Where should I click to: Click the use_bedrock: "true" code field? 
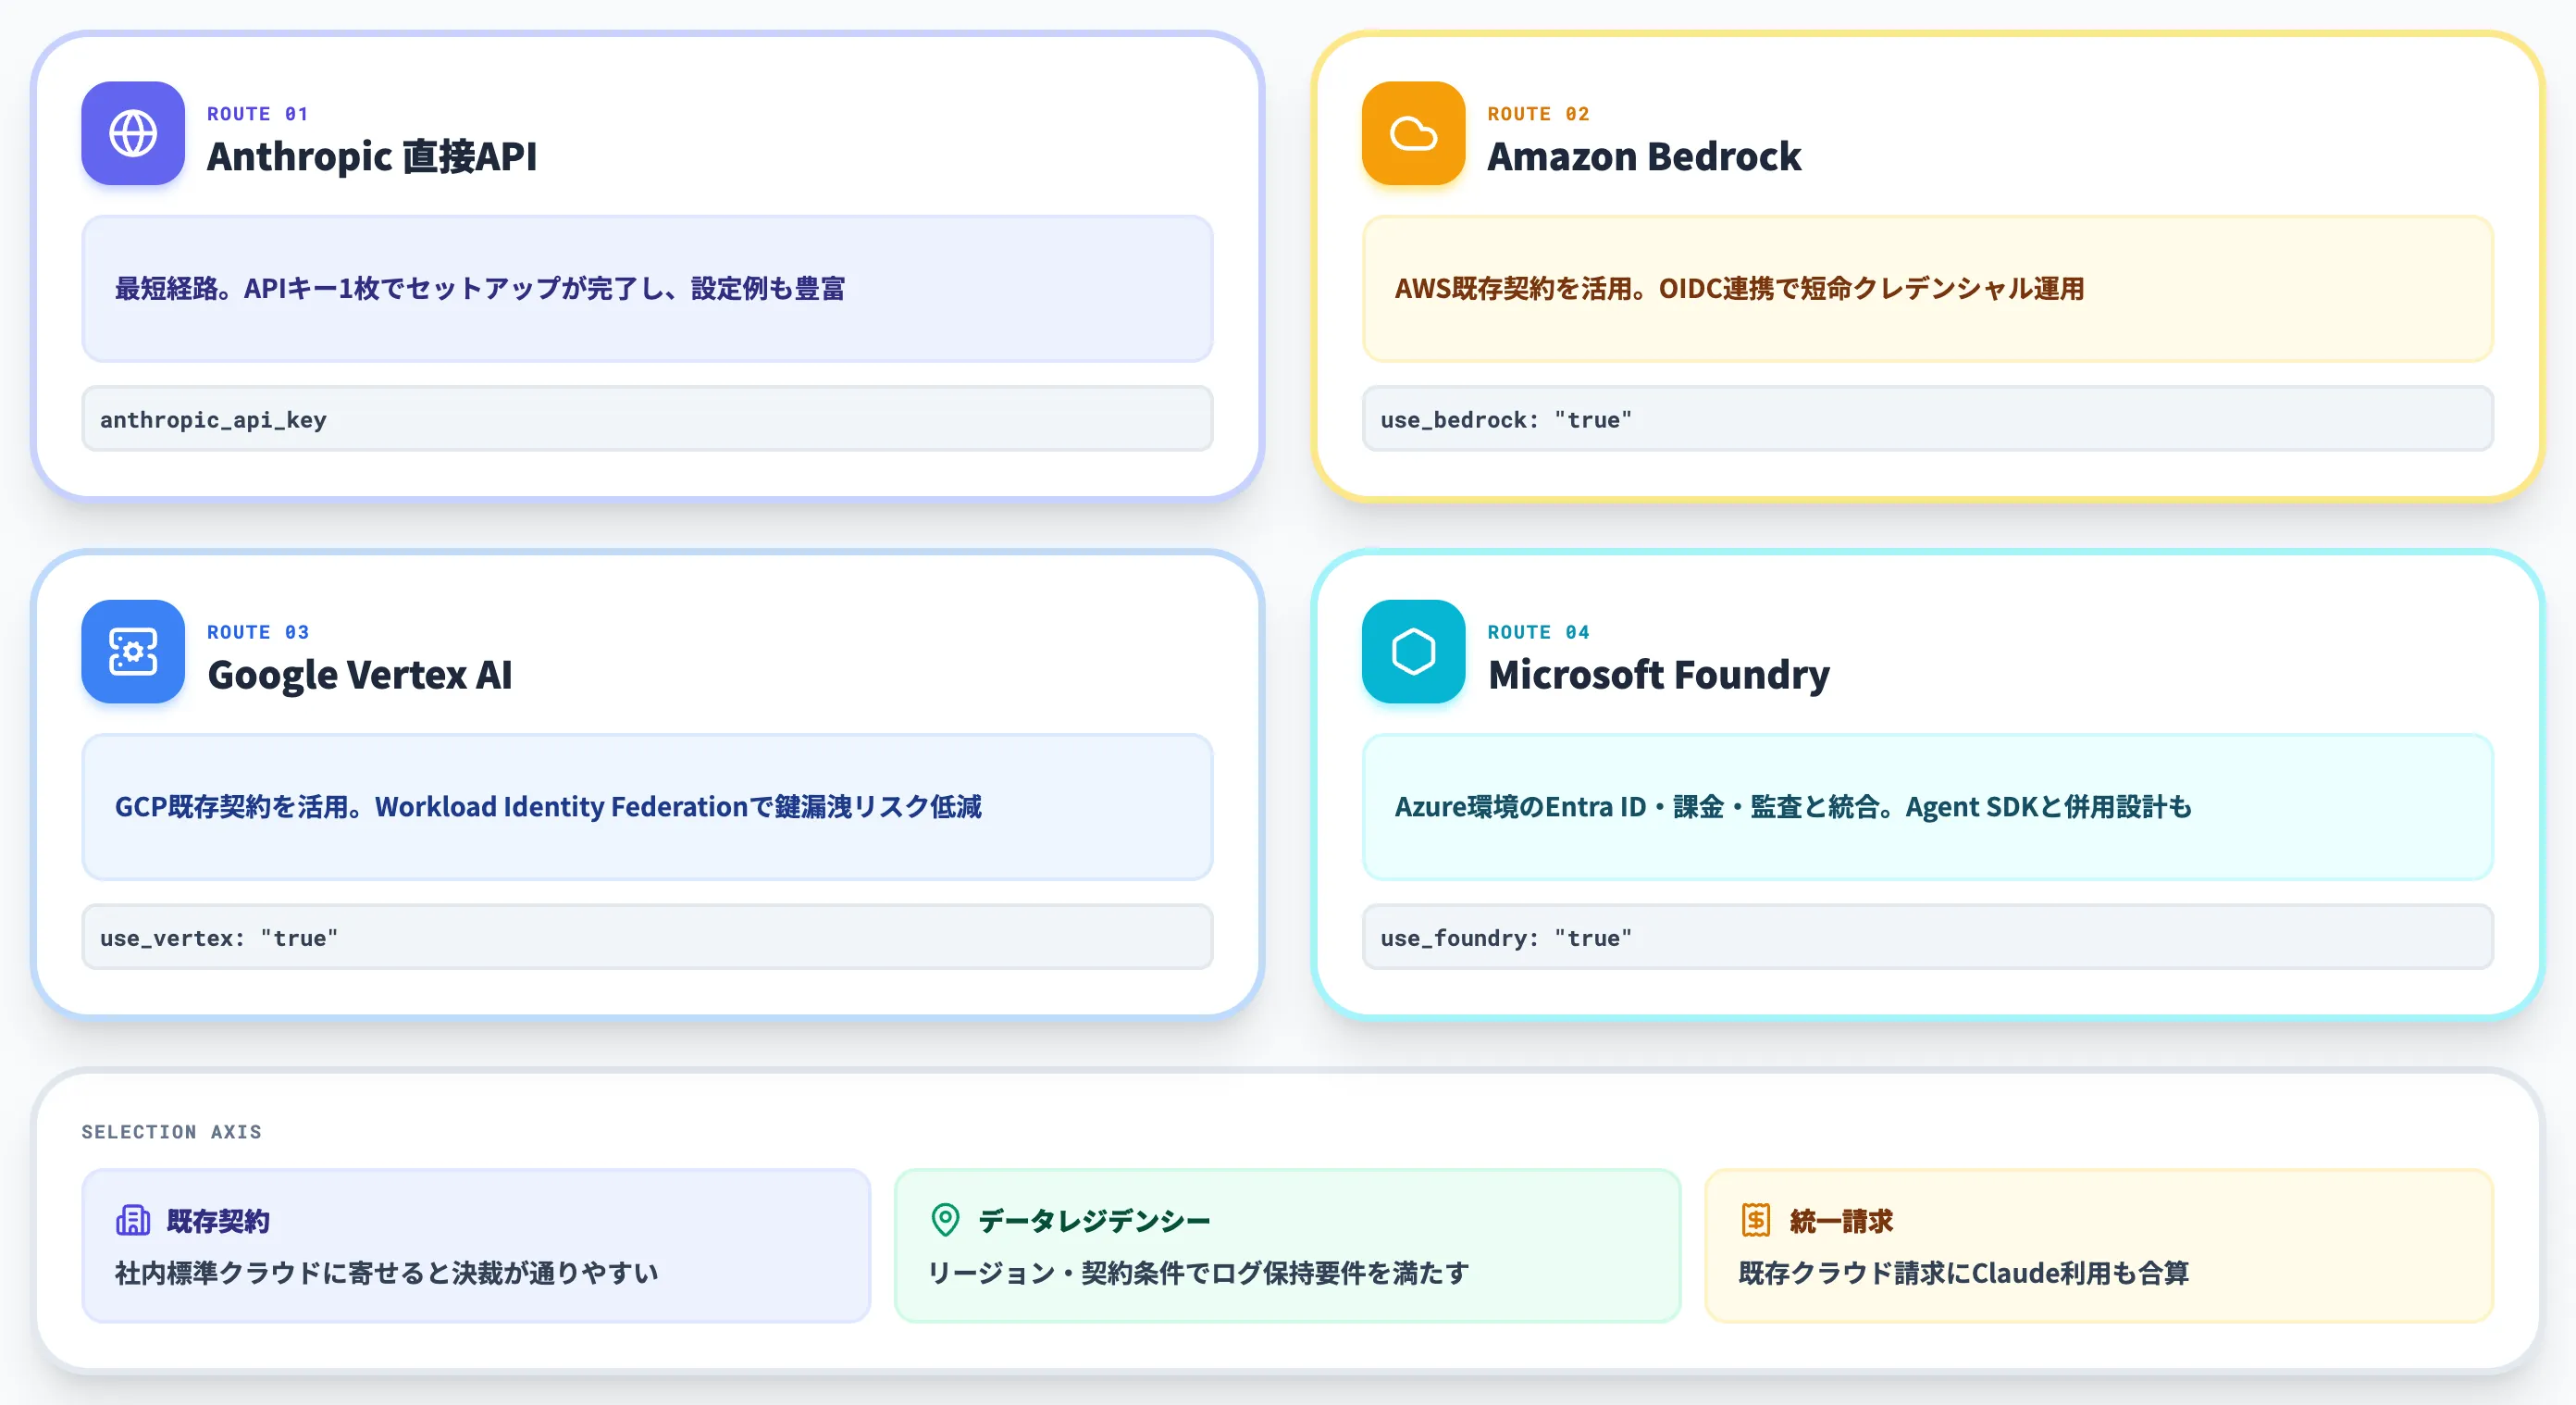1927,419
